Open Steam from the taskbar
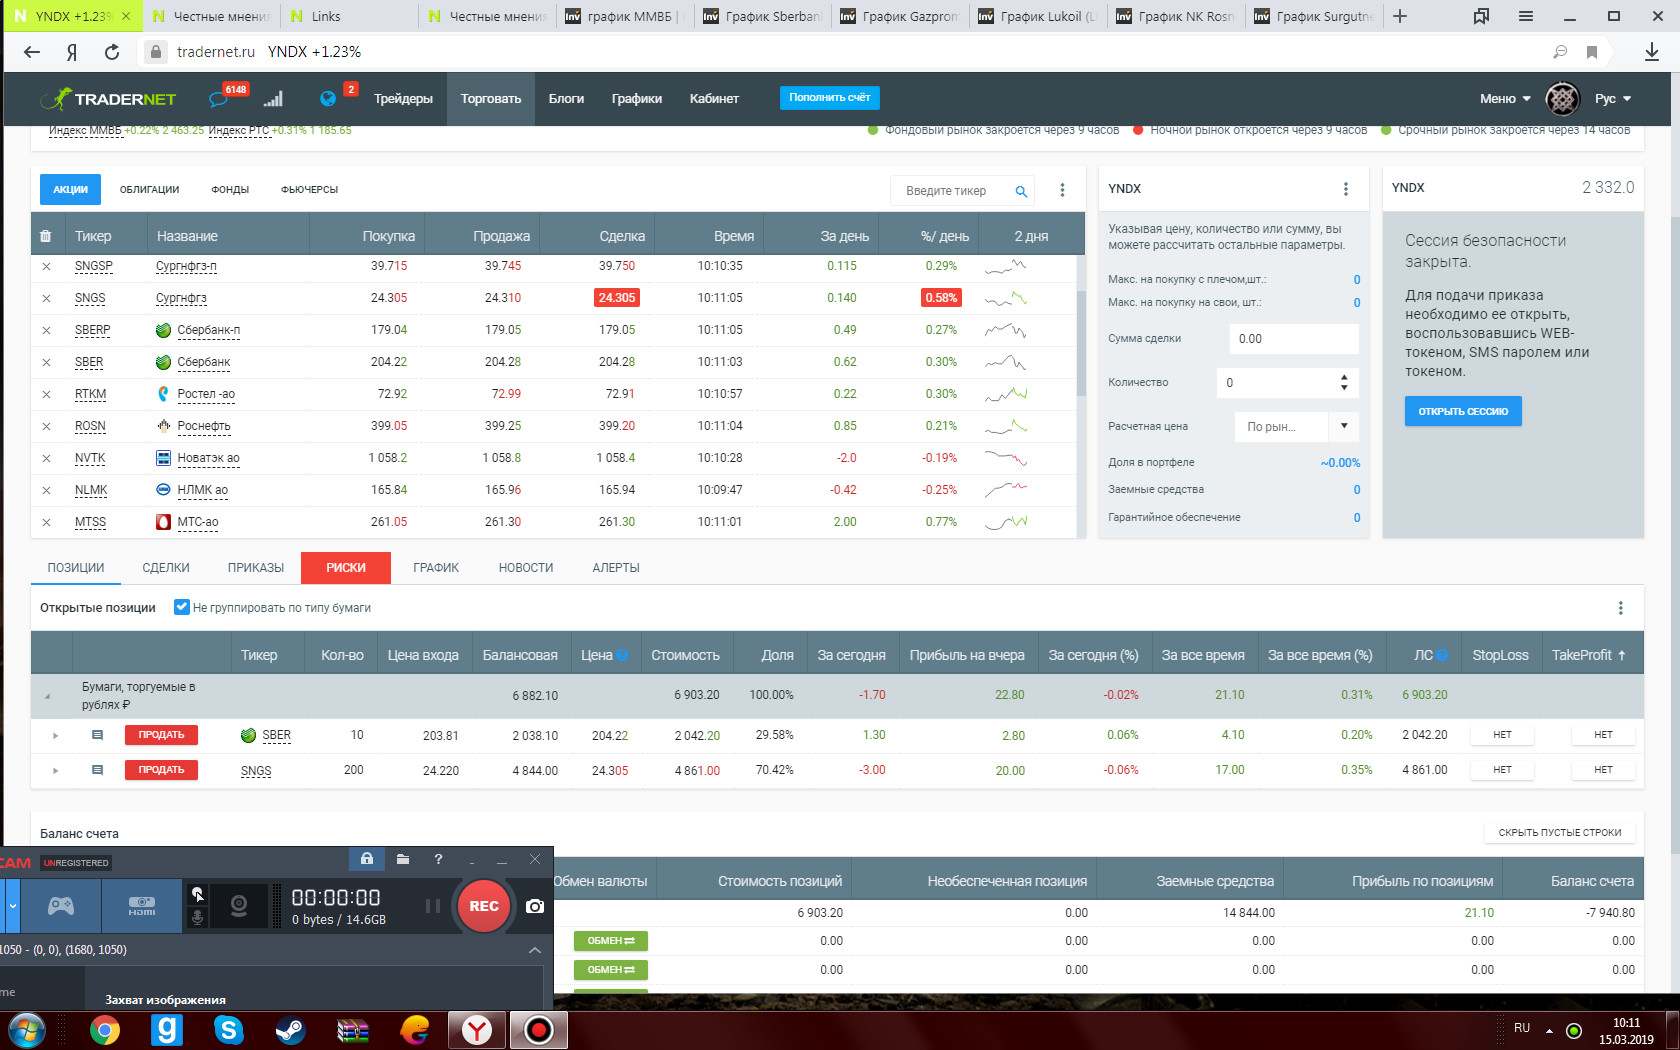The image size is (1680, 1050). [x=291, y=1029]
